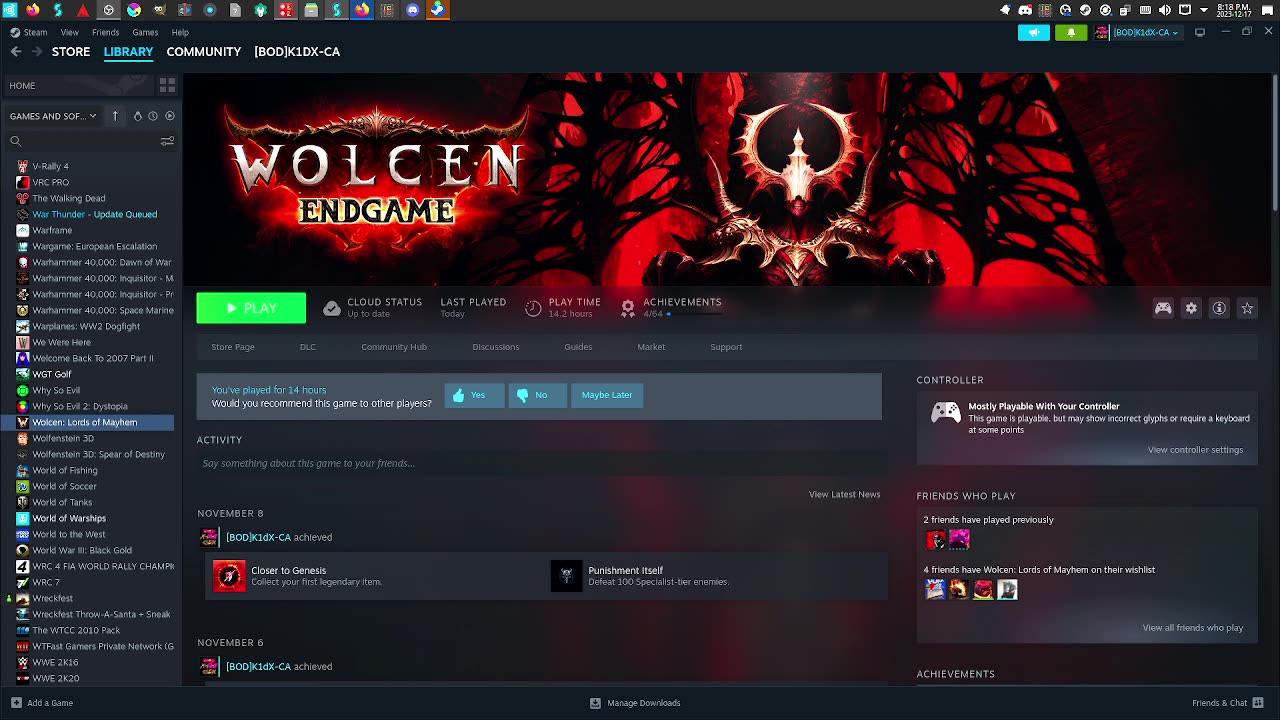1280x720 pixels.
Task: Open Market link
Action: point(651,347)
